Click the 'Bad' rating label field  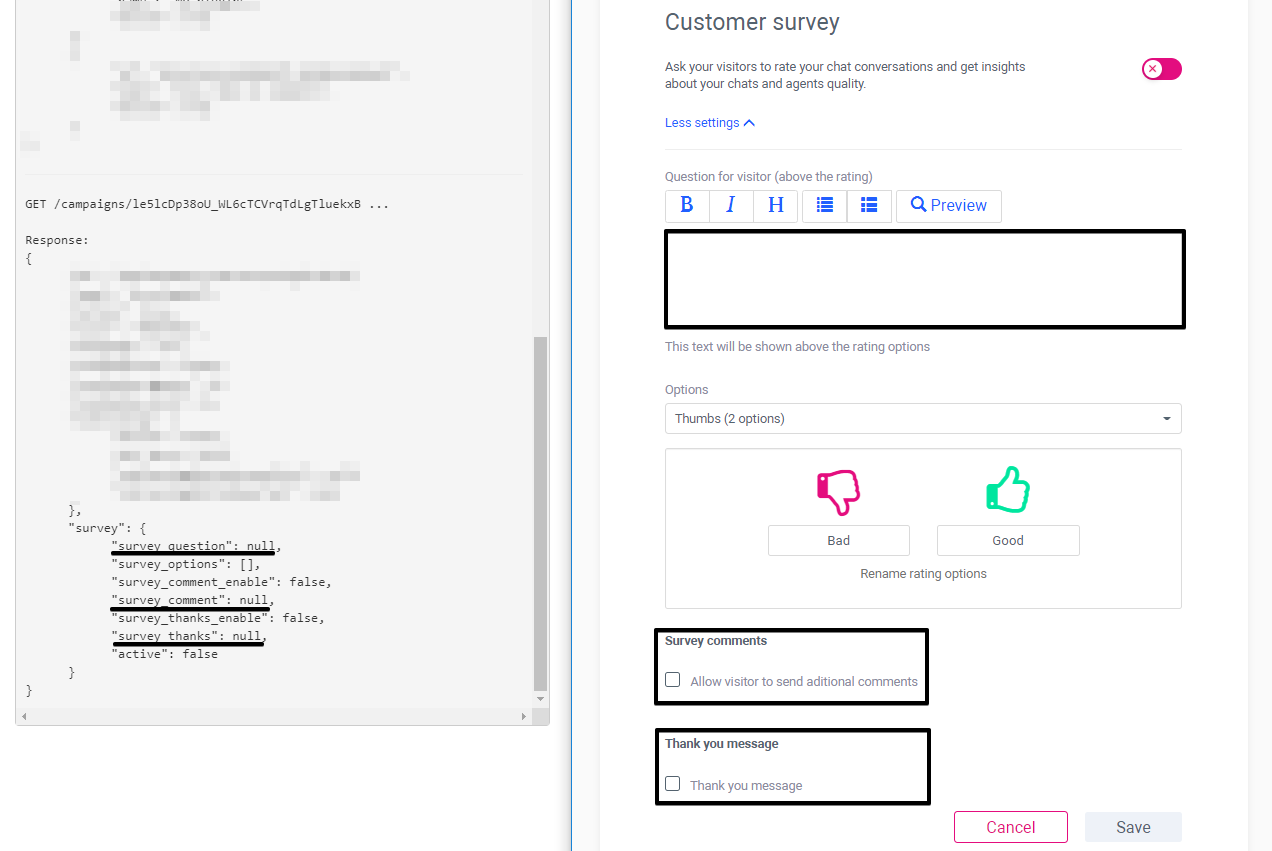point(838,540)
